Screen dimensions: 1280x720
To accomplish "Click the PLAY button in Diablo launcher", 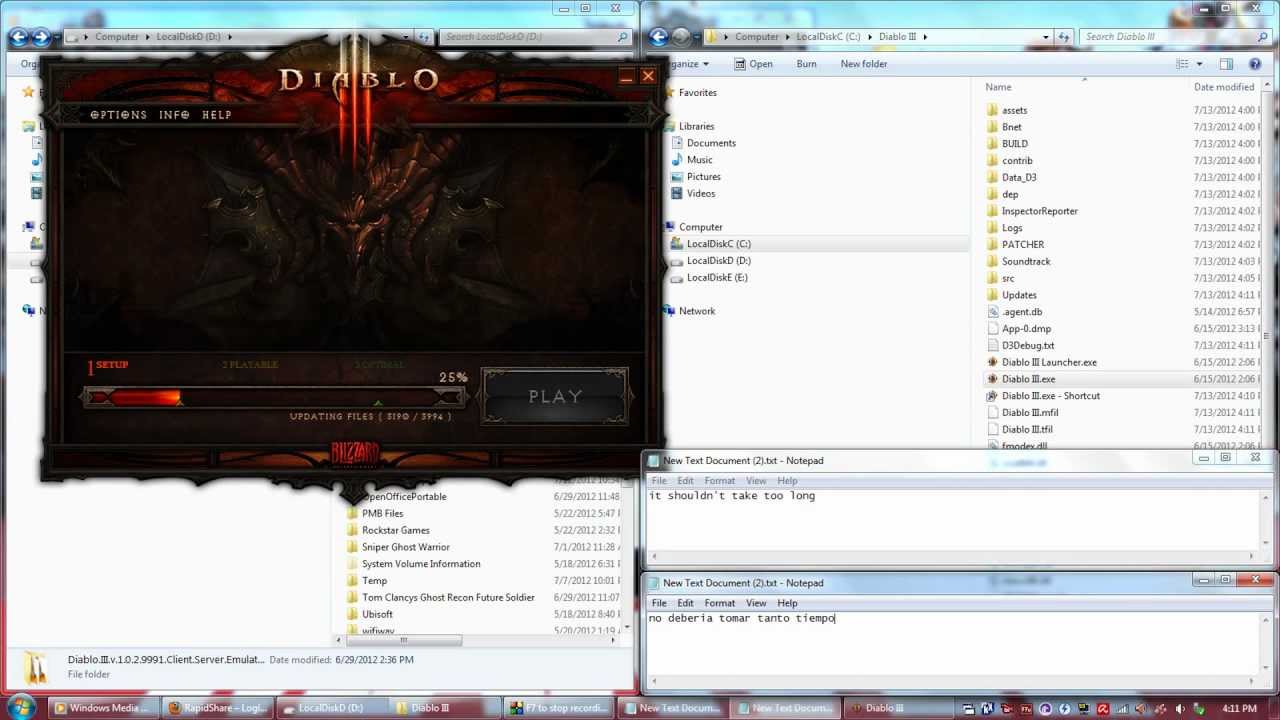I will tap(555, 397).
